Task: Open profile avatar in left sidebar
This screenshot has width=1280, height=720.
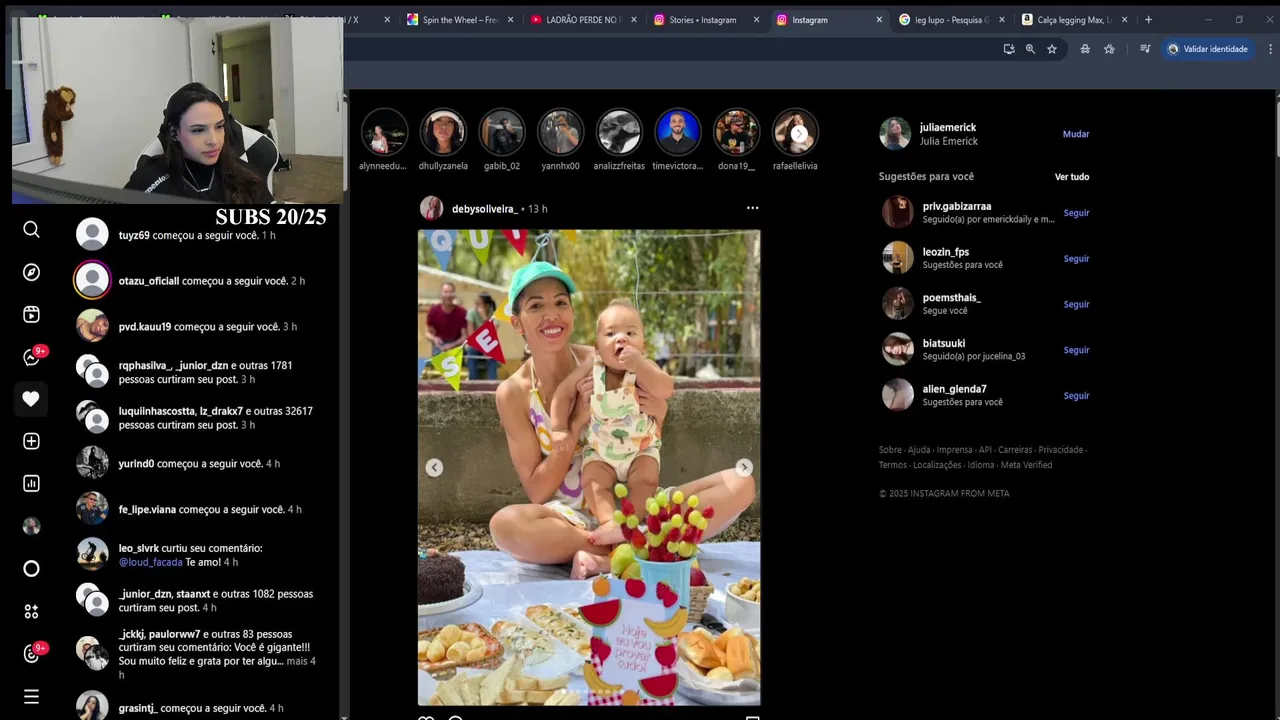Action: click(x=31, y=526)
